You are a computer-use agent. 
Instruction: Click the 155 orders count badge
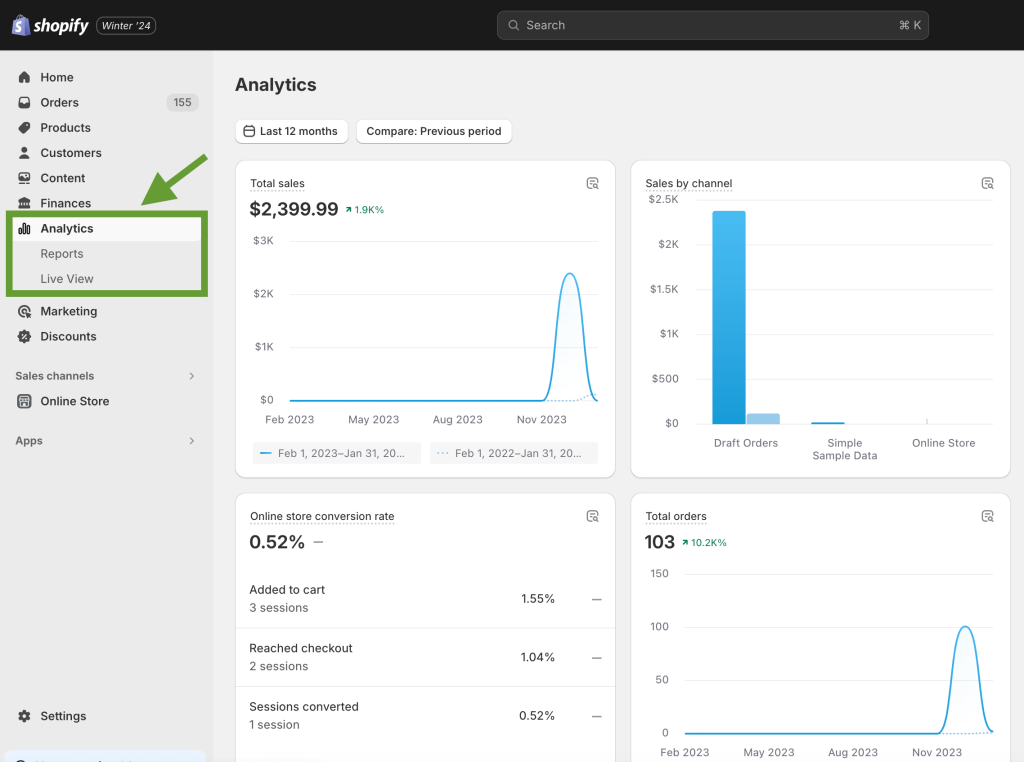182,103
